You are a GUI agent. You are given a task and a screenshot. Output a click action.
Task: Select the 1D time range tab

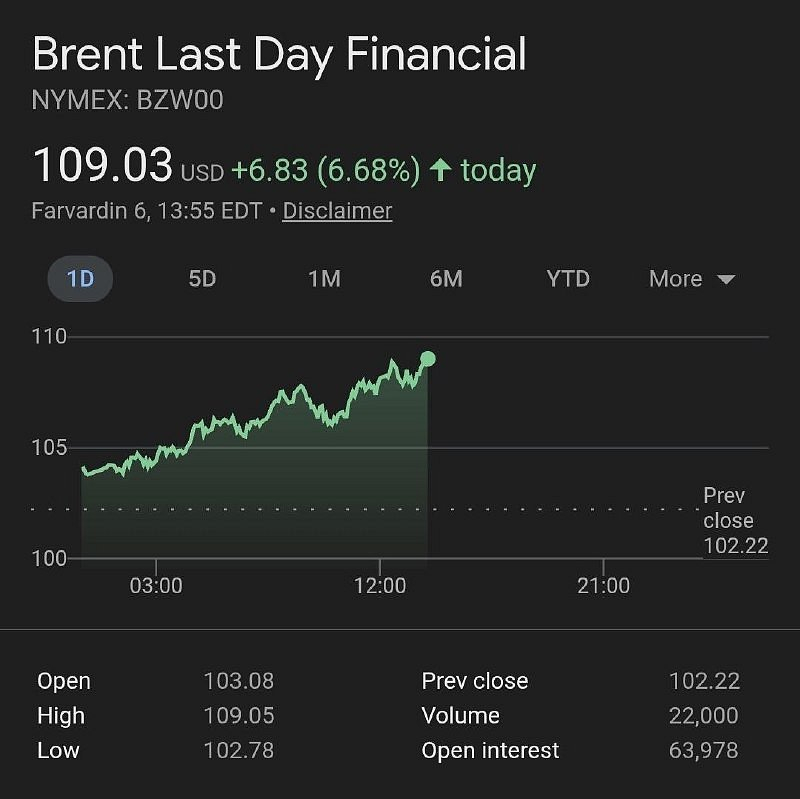tap(80, 279)
